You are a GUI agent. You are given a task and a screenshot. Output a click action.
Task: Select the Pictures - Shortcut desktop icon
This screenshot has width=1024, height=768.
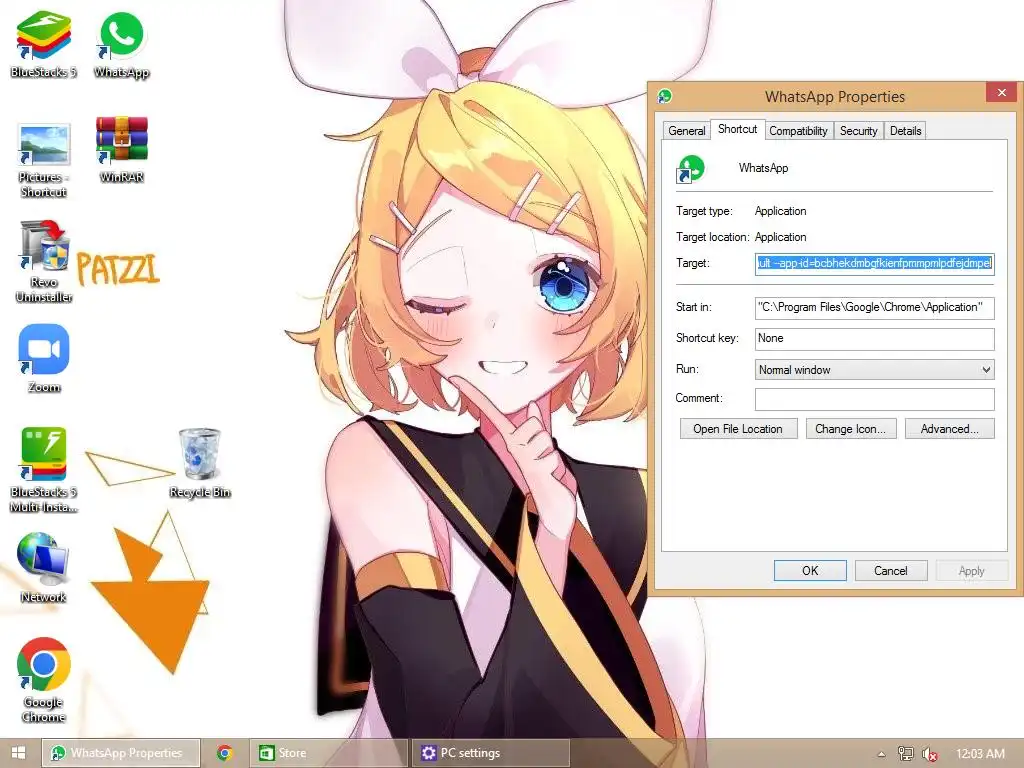point(43,161)
